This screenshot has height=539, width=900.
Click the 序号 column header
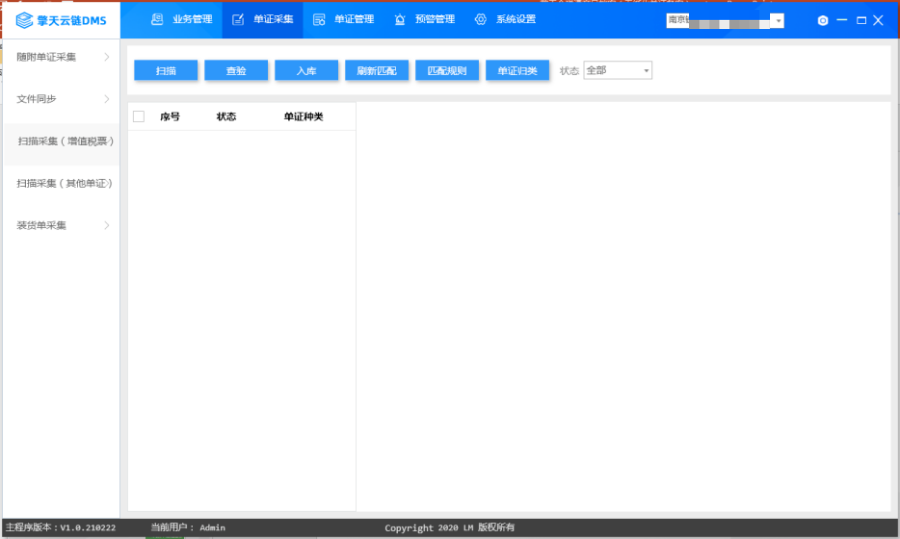(x=170, y=117)
